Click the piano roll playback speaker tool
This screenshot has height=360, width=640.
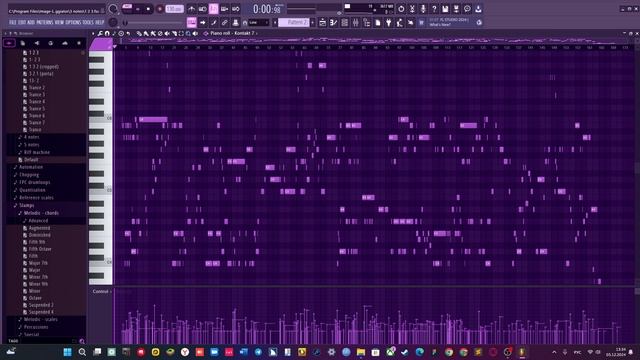coord(195,33)
